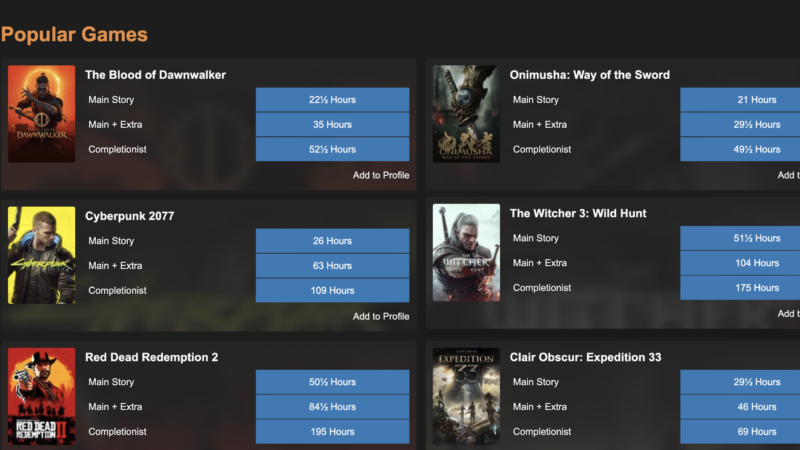Select Dawnwalker's 52½ Hours Completionist bar

click(x=332, y=149)
